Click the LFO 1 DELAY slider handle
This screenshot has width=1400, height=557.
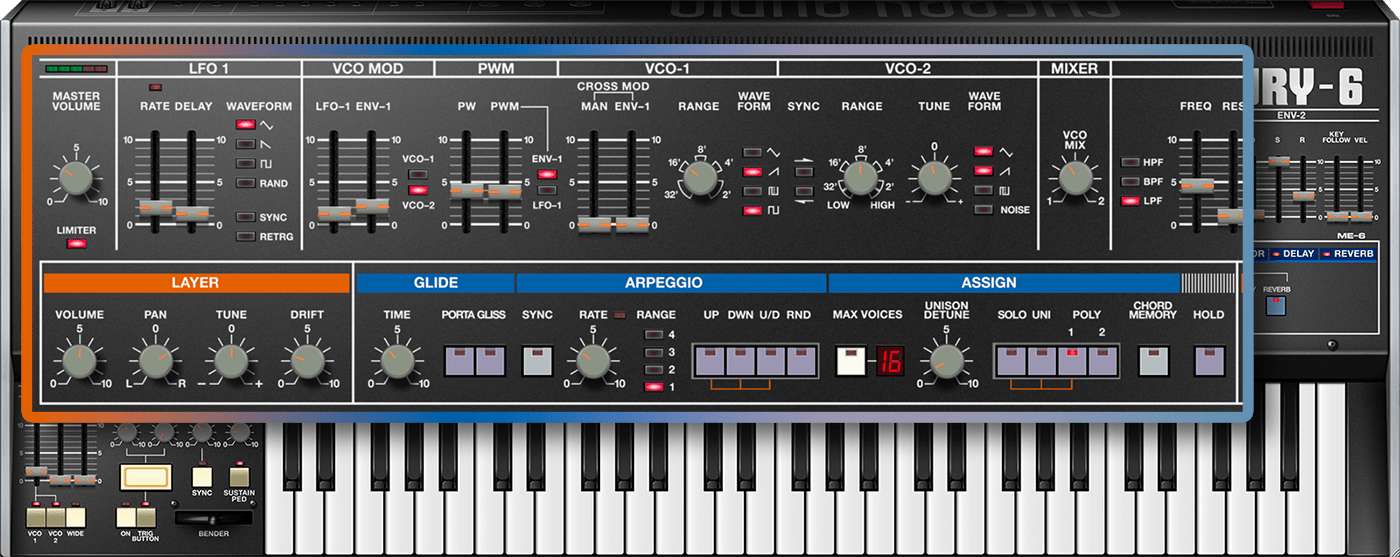click(192, 212)
